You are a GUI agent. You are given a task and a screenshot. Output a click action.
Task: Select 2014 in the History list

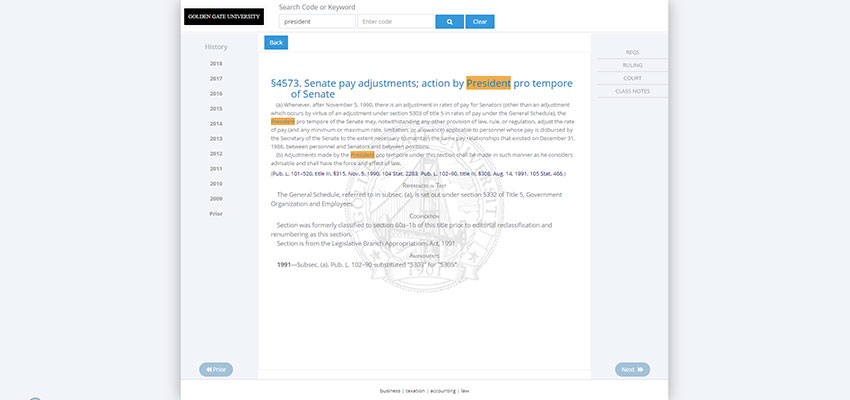(x=216, y=124)
